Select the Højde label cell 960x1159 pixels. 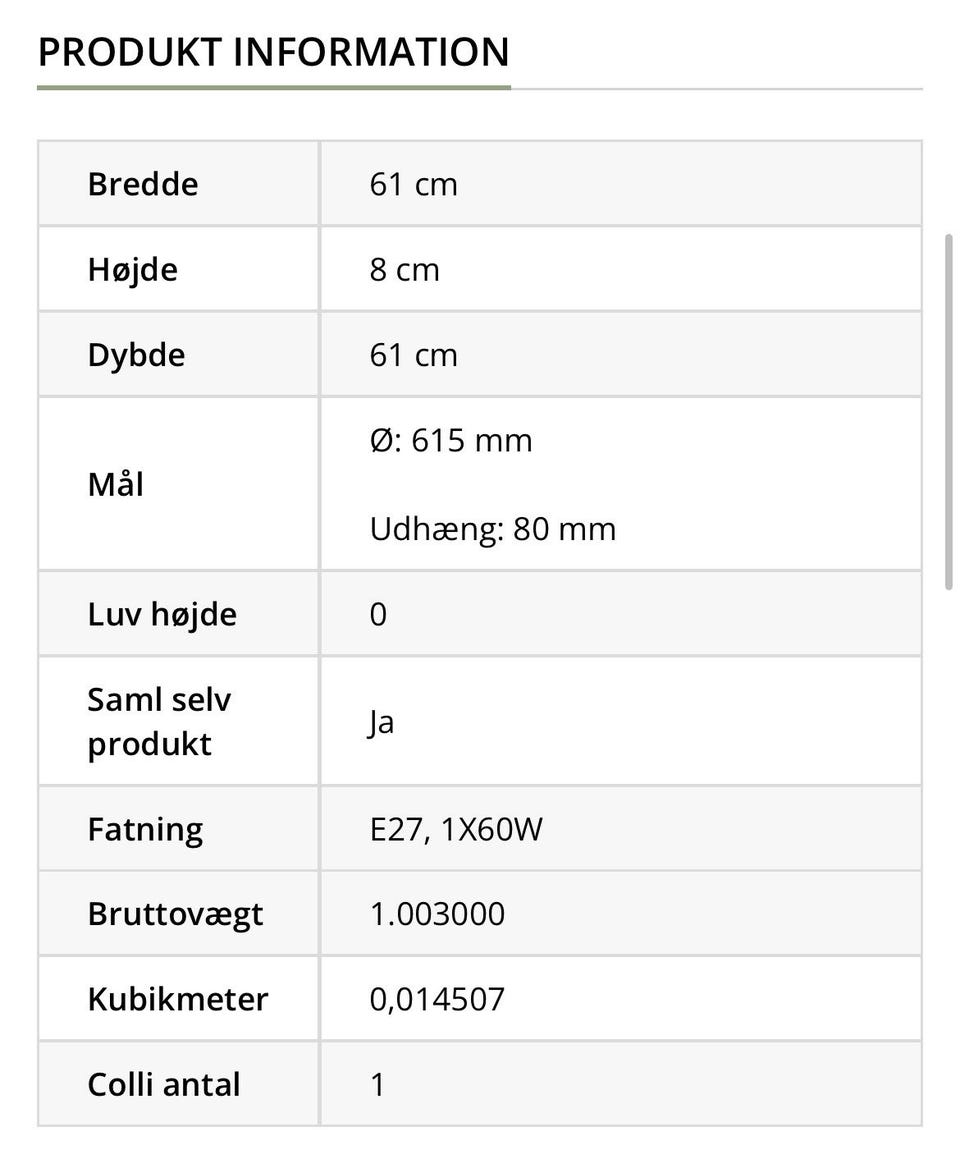133,270
